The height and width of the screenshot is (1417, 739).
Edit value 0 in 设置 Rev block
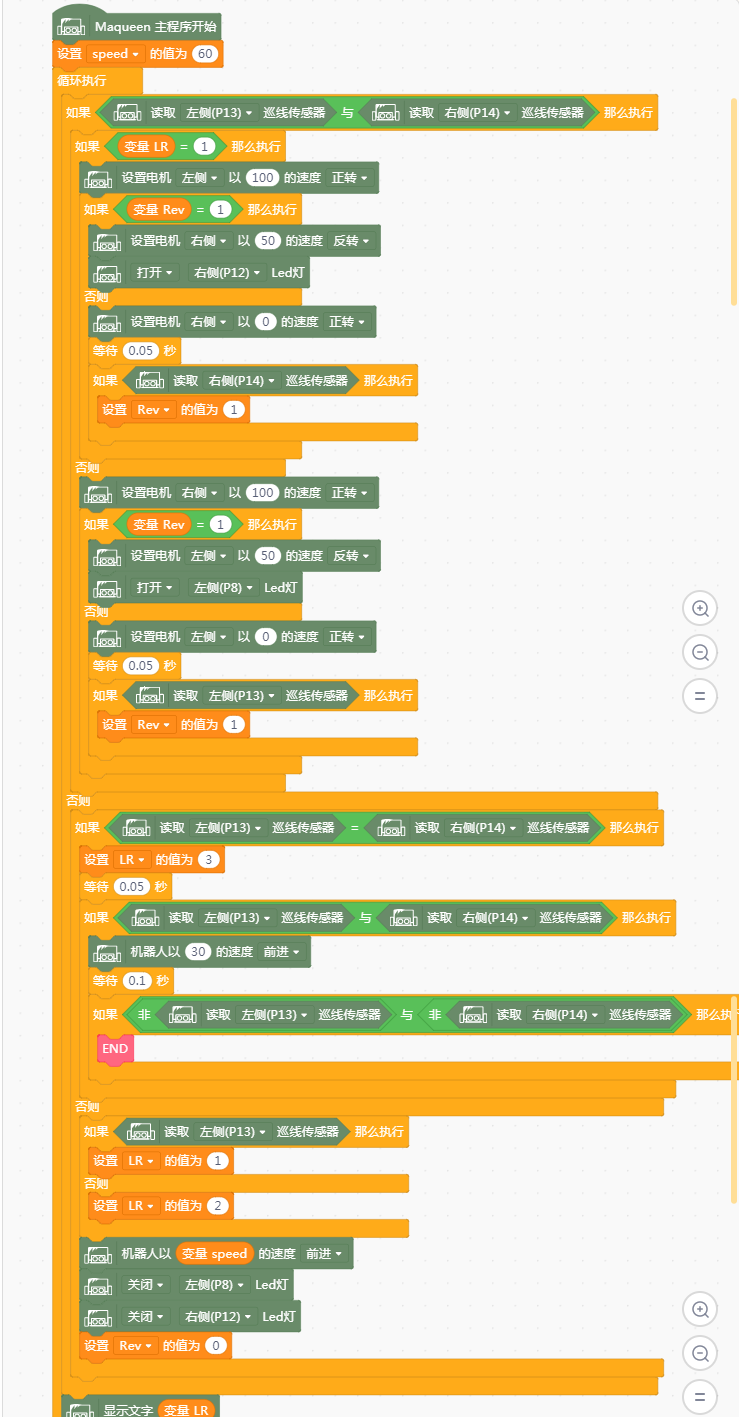[217, 1346]
